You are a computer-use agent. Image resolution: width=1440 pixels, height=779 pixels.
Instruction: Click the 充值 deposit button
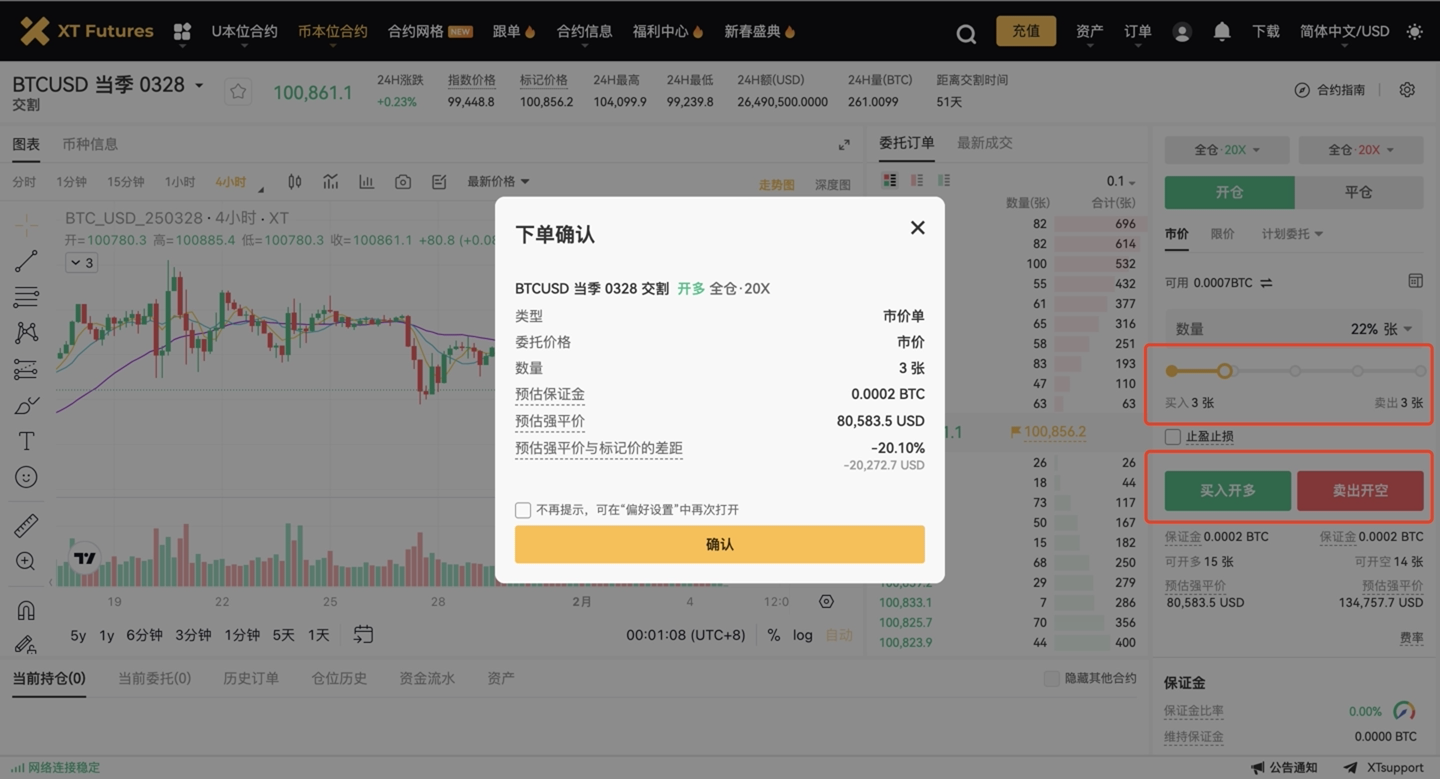(1025, 31)
